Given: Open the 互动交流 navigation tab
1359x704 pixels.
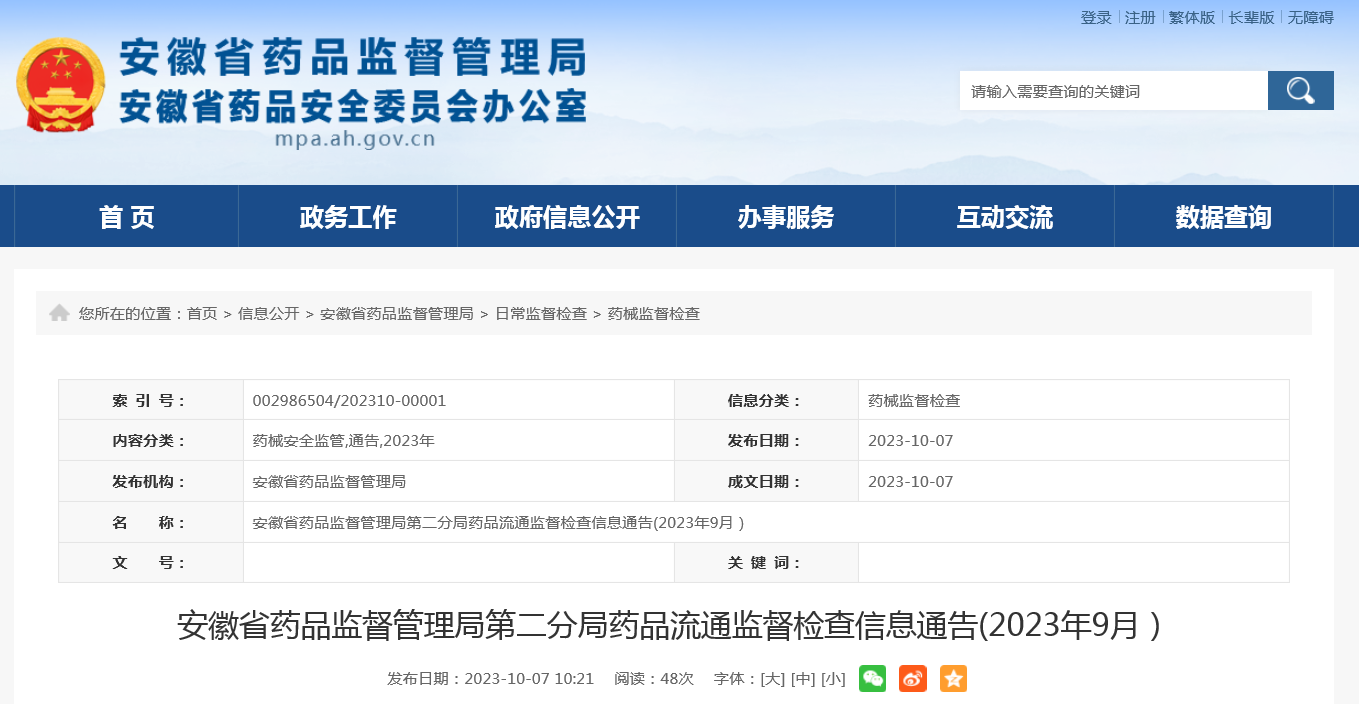Looking at the screenshot, I should pyautogui.click(x=1005, y=216).
